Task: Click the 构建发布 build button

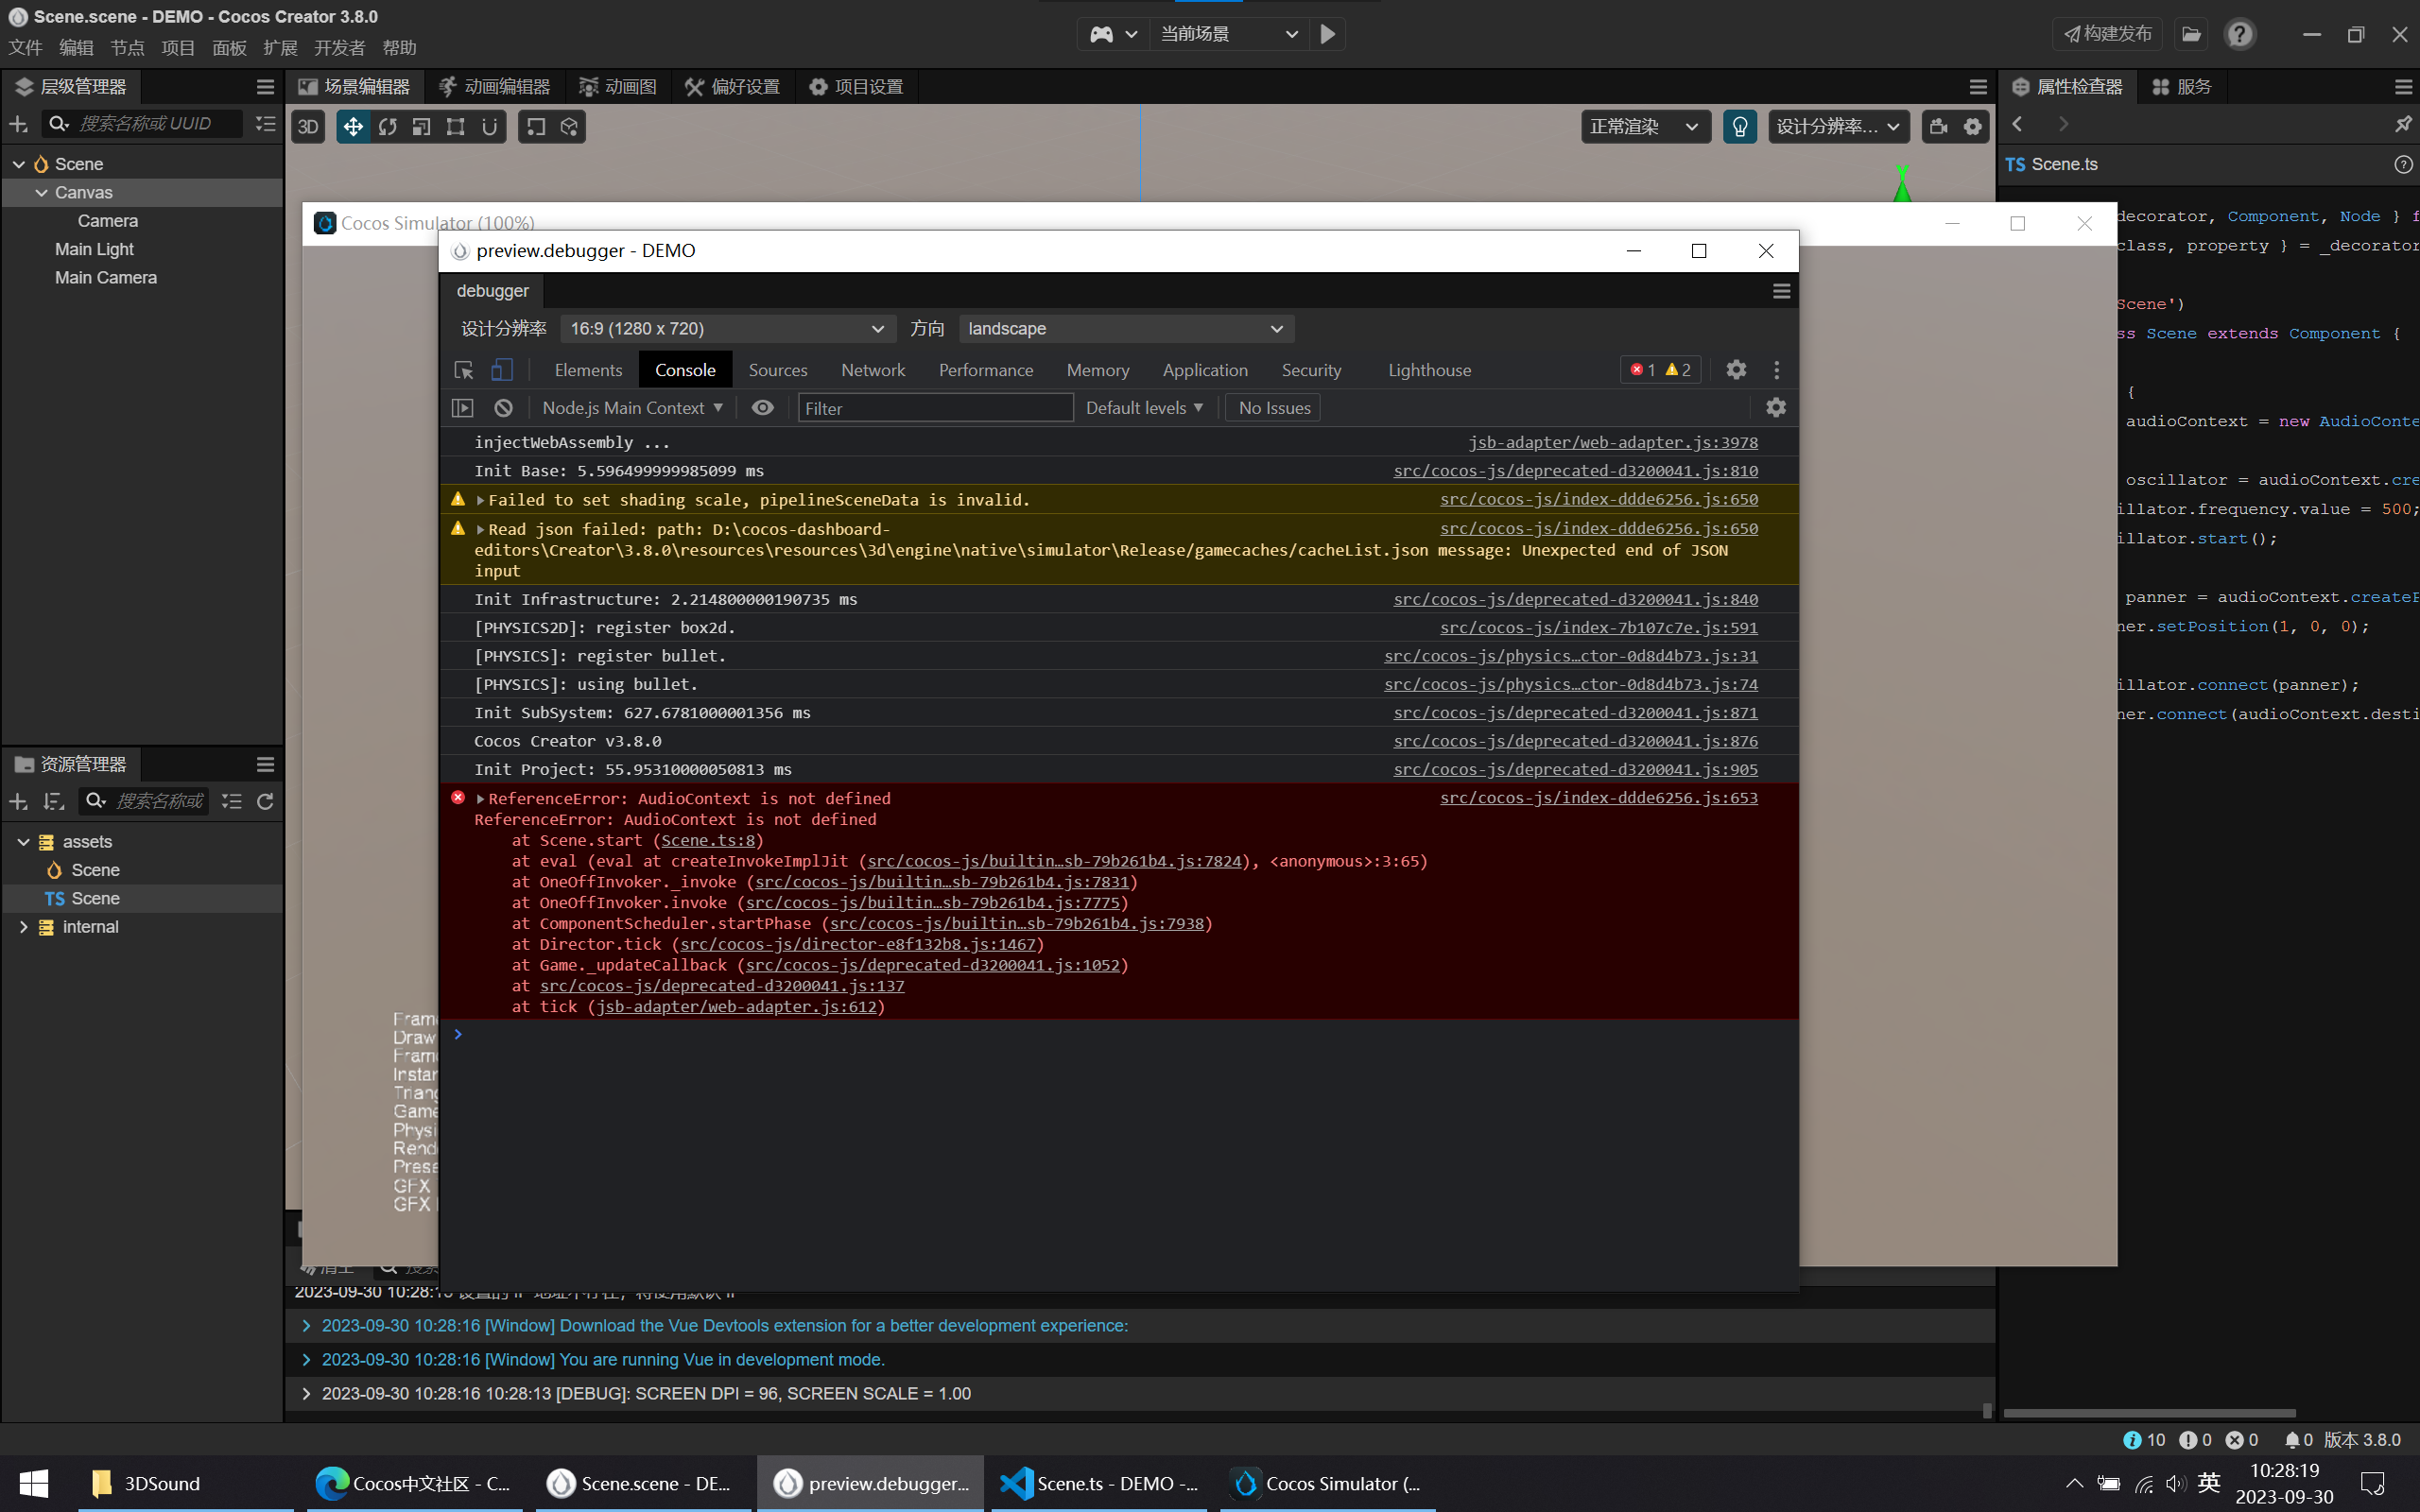Action: (2107, 34)
